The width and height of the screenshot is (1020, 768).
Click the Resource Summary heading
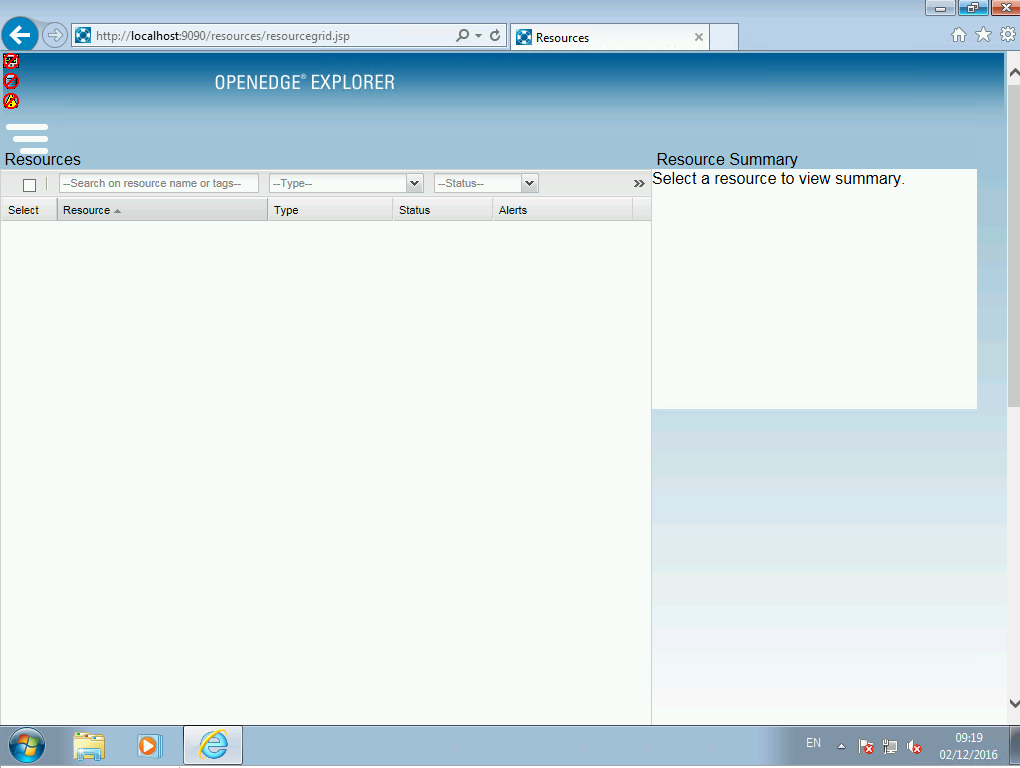click(727, 159)
